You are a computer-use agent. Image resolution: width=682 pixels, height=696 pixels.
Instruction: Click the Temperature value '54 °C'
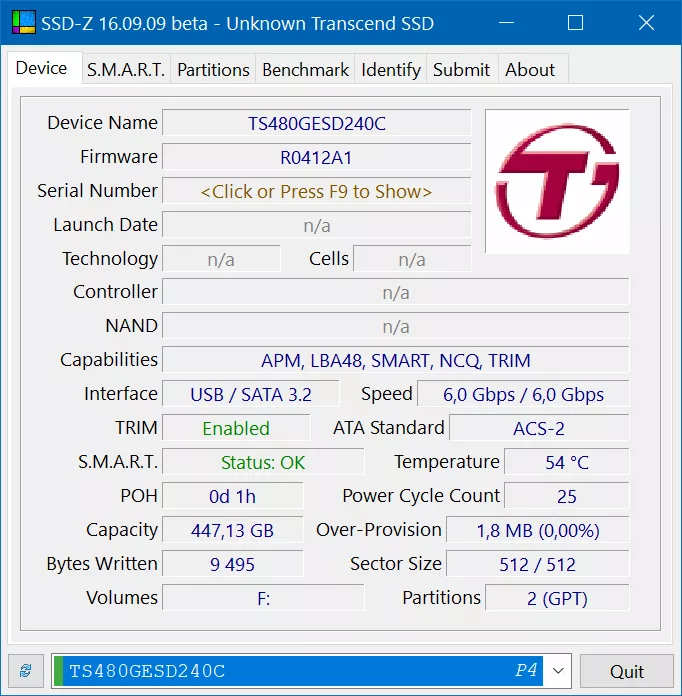tap(567, 462)
